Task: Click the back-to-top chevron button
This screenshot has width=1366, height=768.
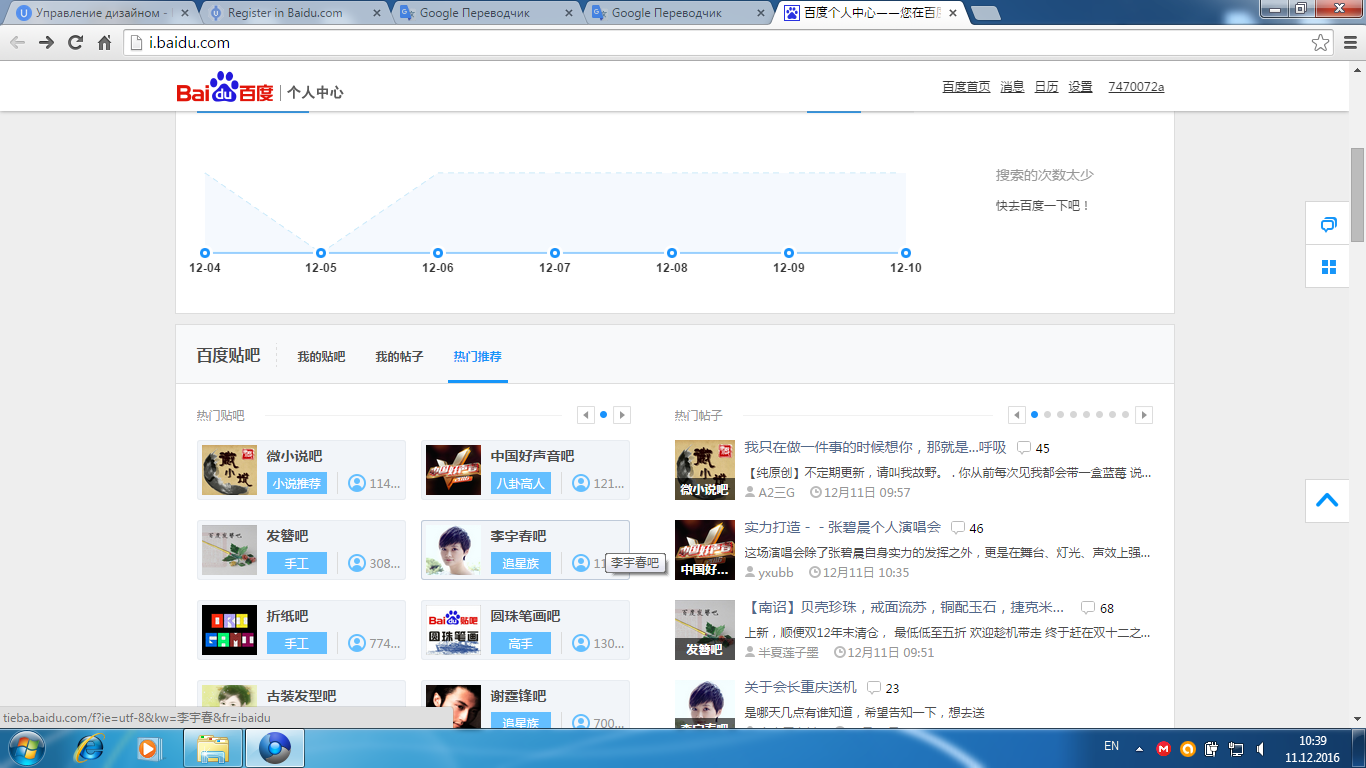Action: (x=1328, y=500)
